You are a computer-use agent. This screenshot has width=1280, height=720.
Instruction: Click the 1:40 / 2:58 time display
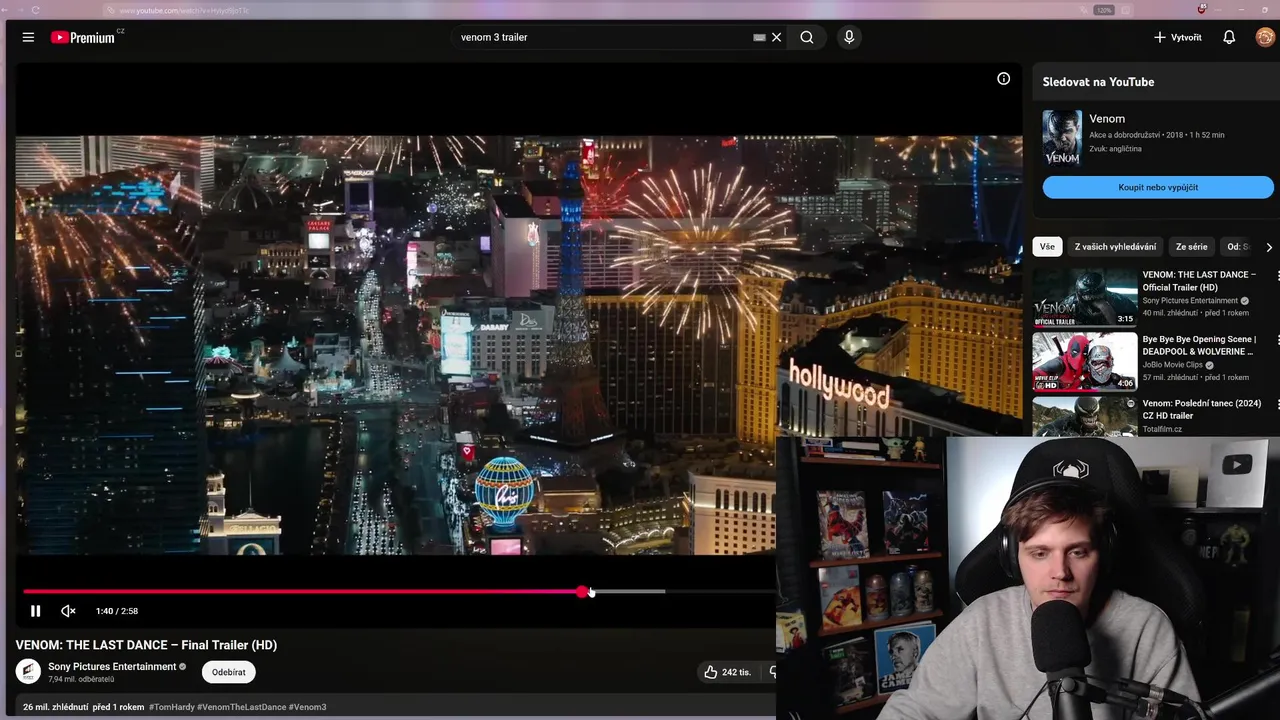coord(117,611)
